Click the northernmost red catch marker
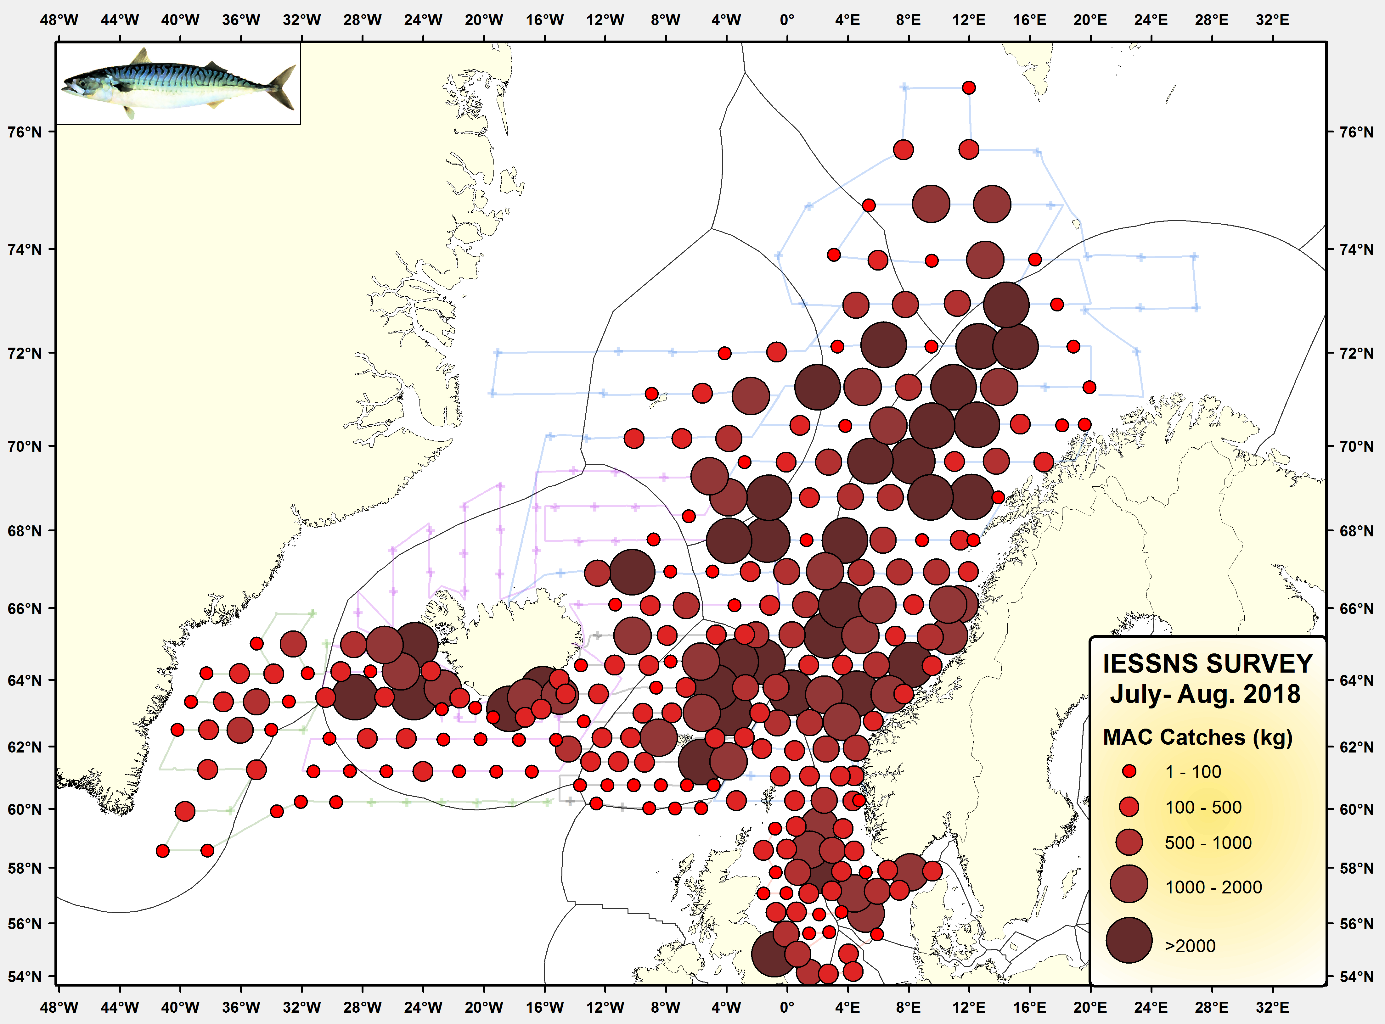Viewport: 1385px width, 1024px height. (968, 88)
